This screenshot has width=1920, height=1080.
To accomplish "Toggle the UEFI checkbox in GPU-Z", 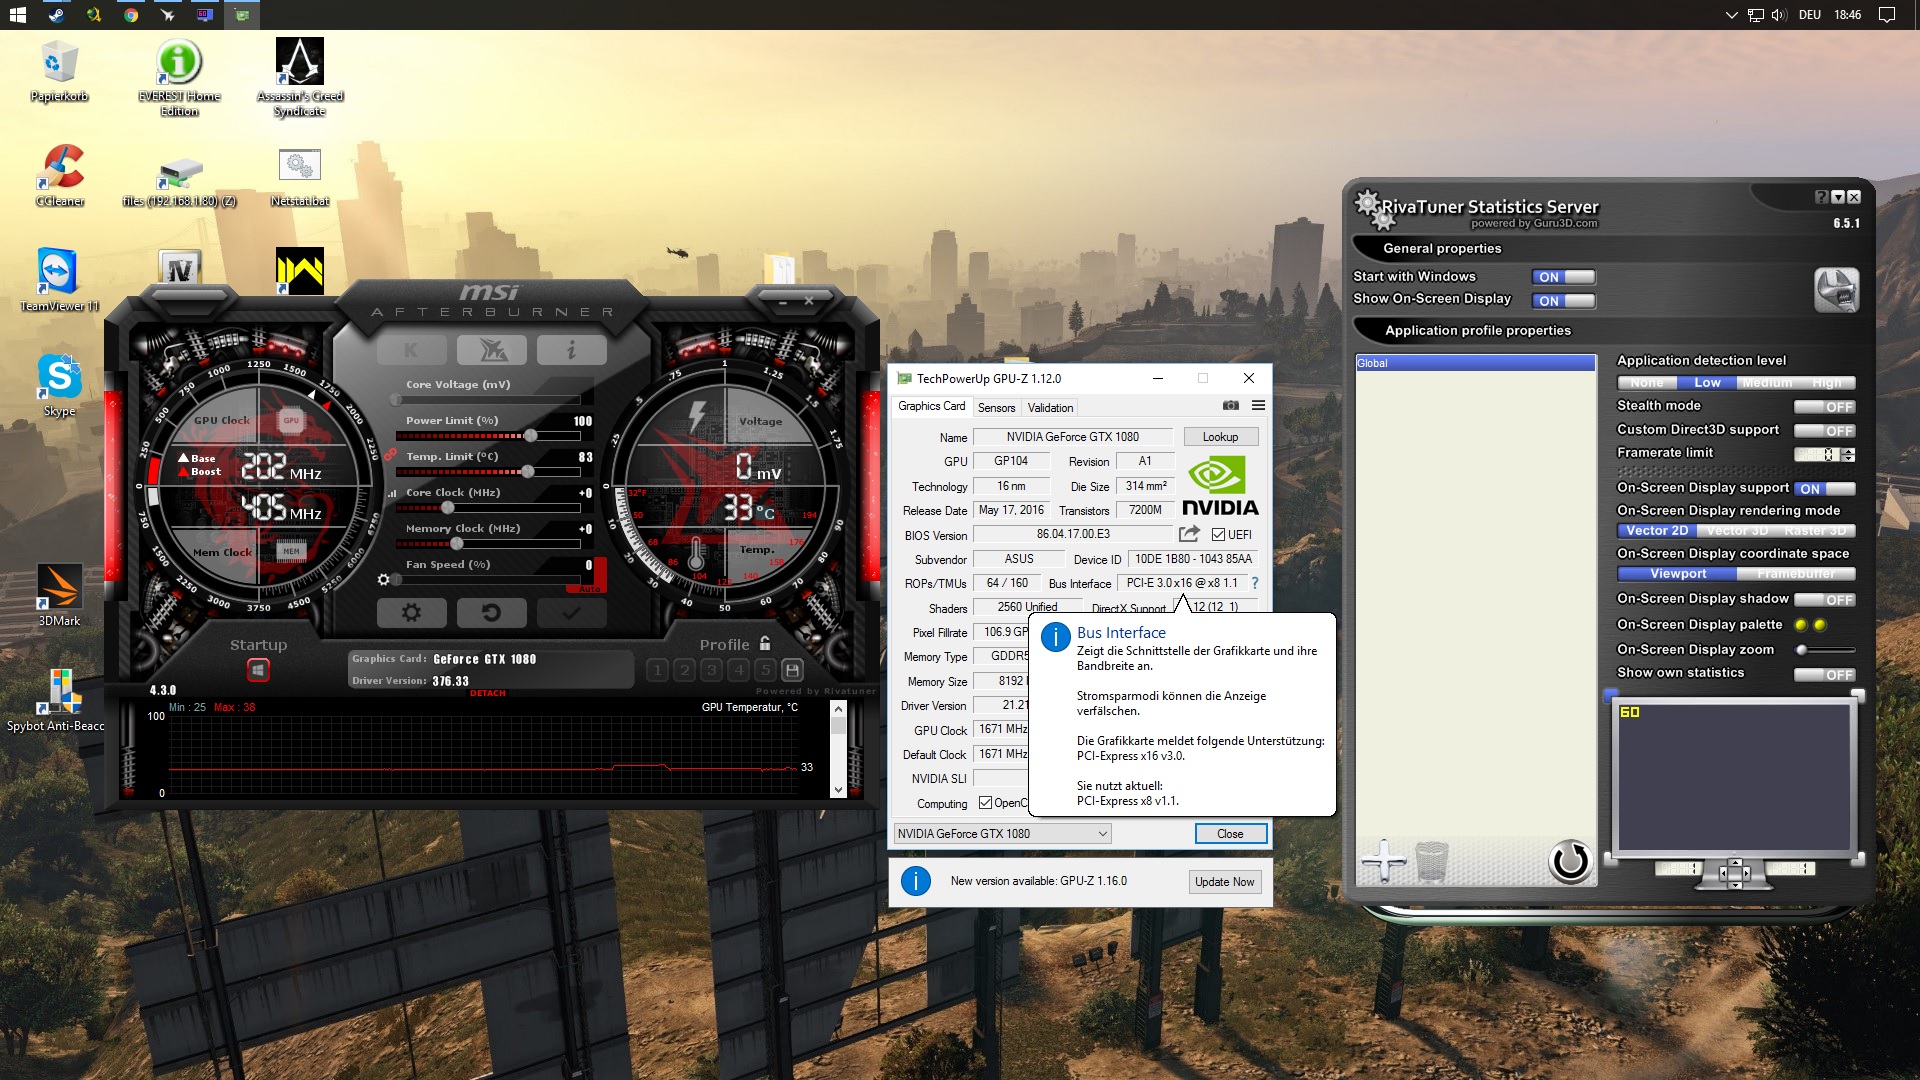I will tap(1218, 535).
